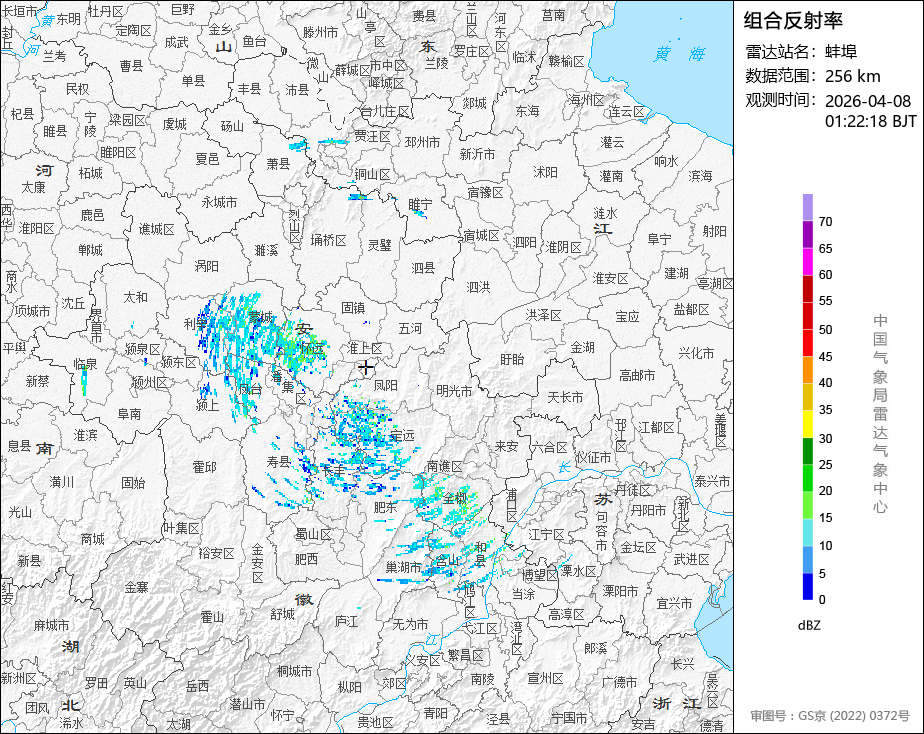Click the 凤阳 label on the map
Viewport: 924px width, 734px height.
click(385, 385)
